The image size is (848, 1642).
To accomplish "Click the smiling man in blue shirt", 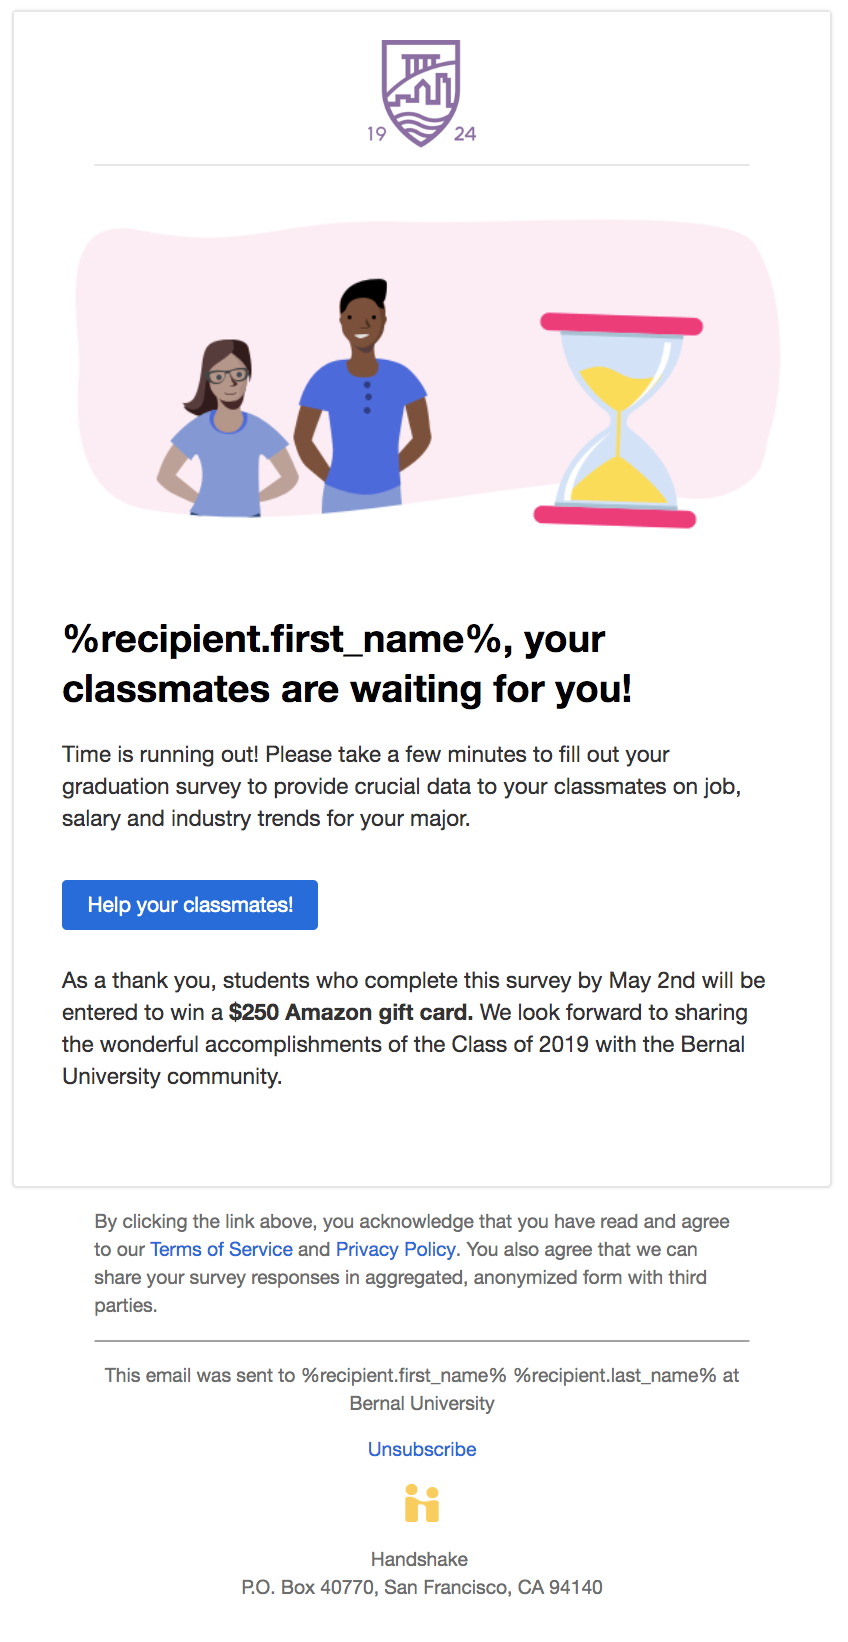I will pos(362,396).
